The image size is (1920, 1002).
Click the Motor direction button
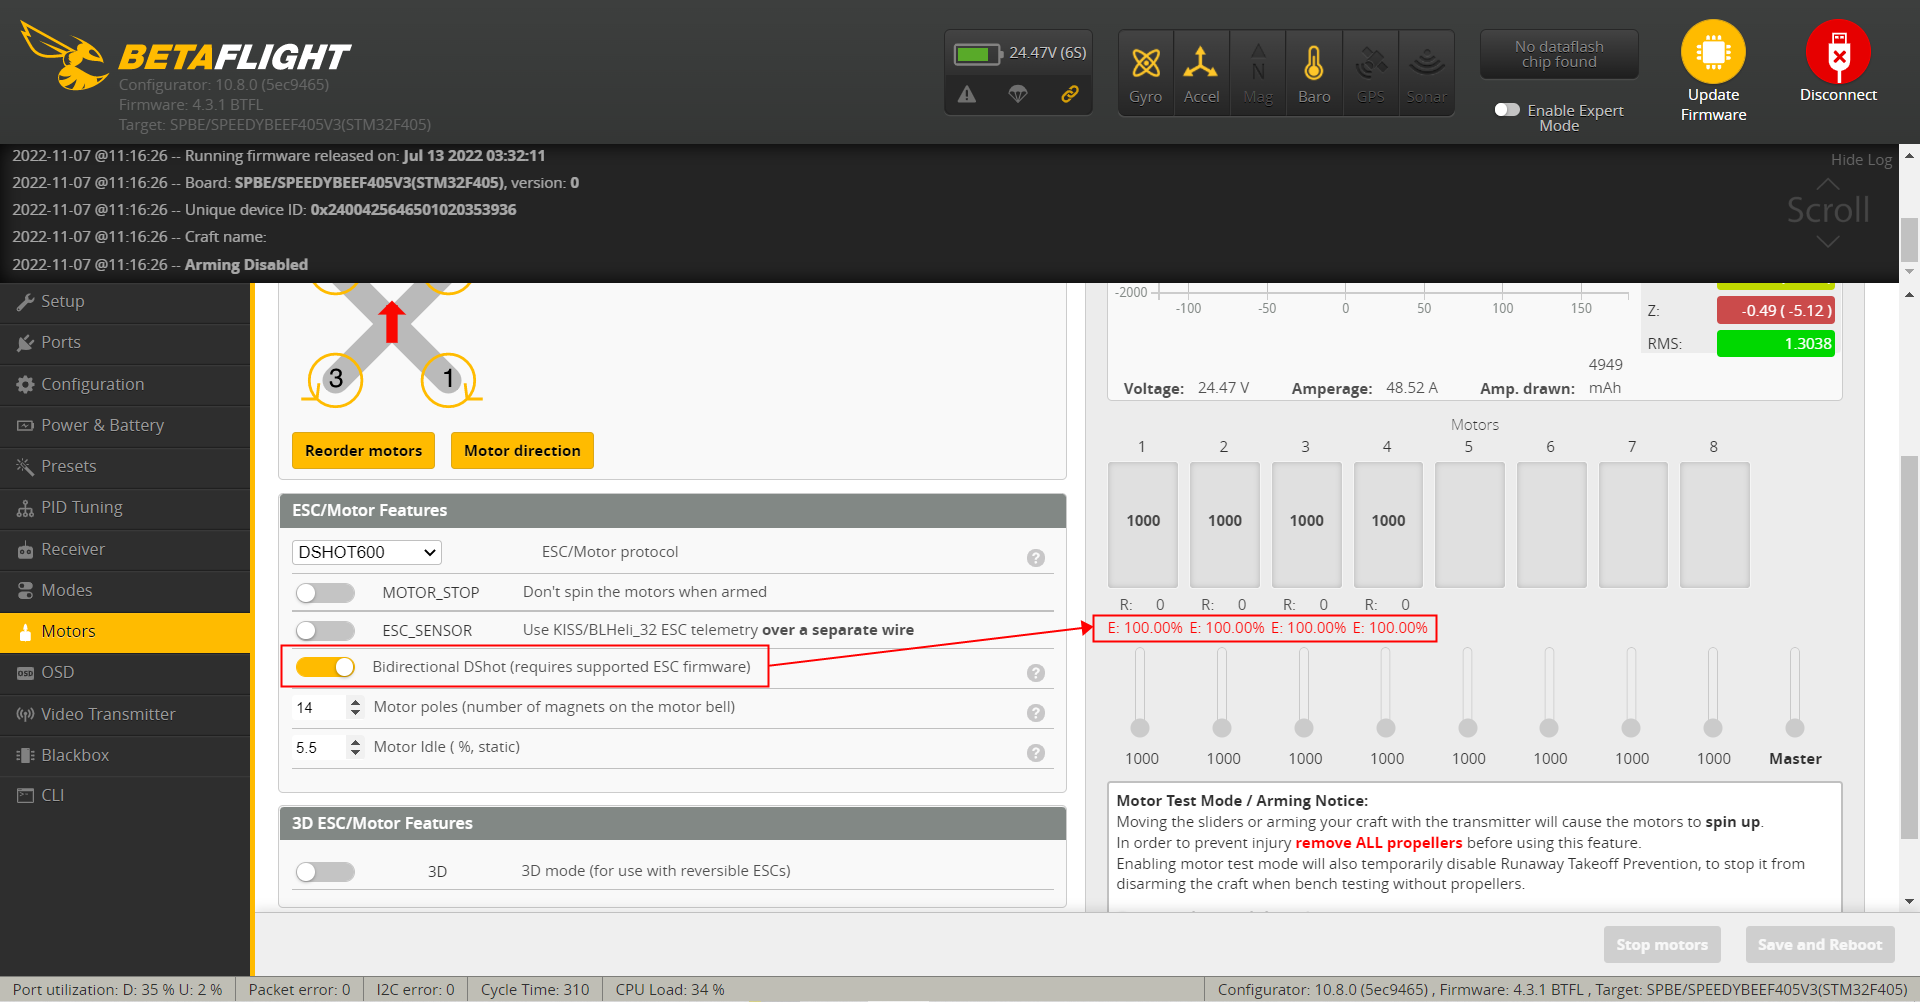522,451
